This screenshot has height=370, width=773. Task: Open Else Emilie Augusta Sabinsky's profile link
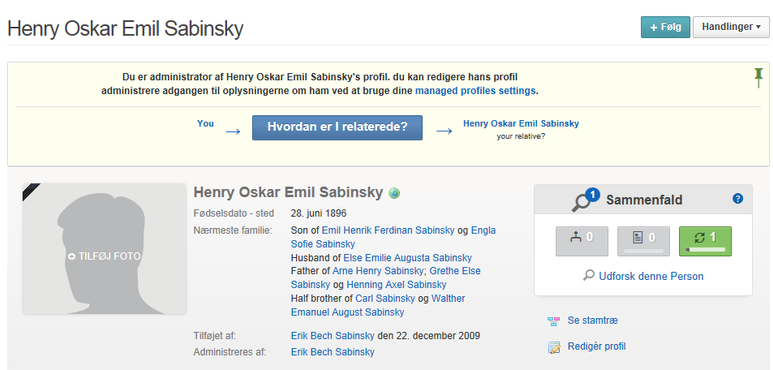408,258
